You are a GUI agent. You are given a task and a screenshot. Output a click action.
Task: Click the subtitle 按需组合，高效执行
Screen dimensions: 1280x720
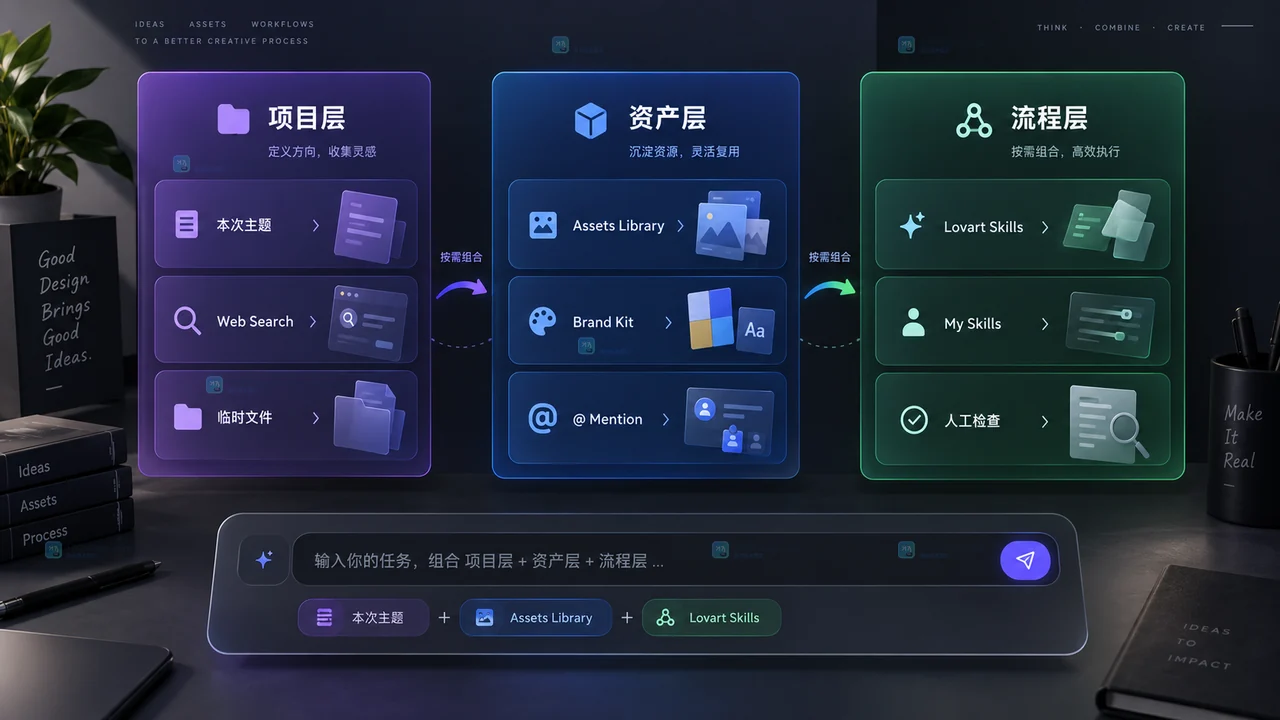1065,152
